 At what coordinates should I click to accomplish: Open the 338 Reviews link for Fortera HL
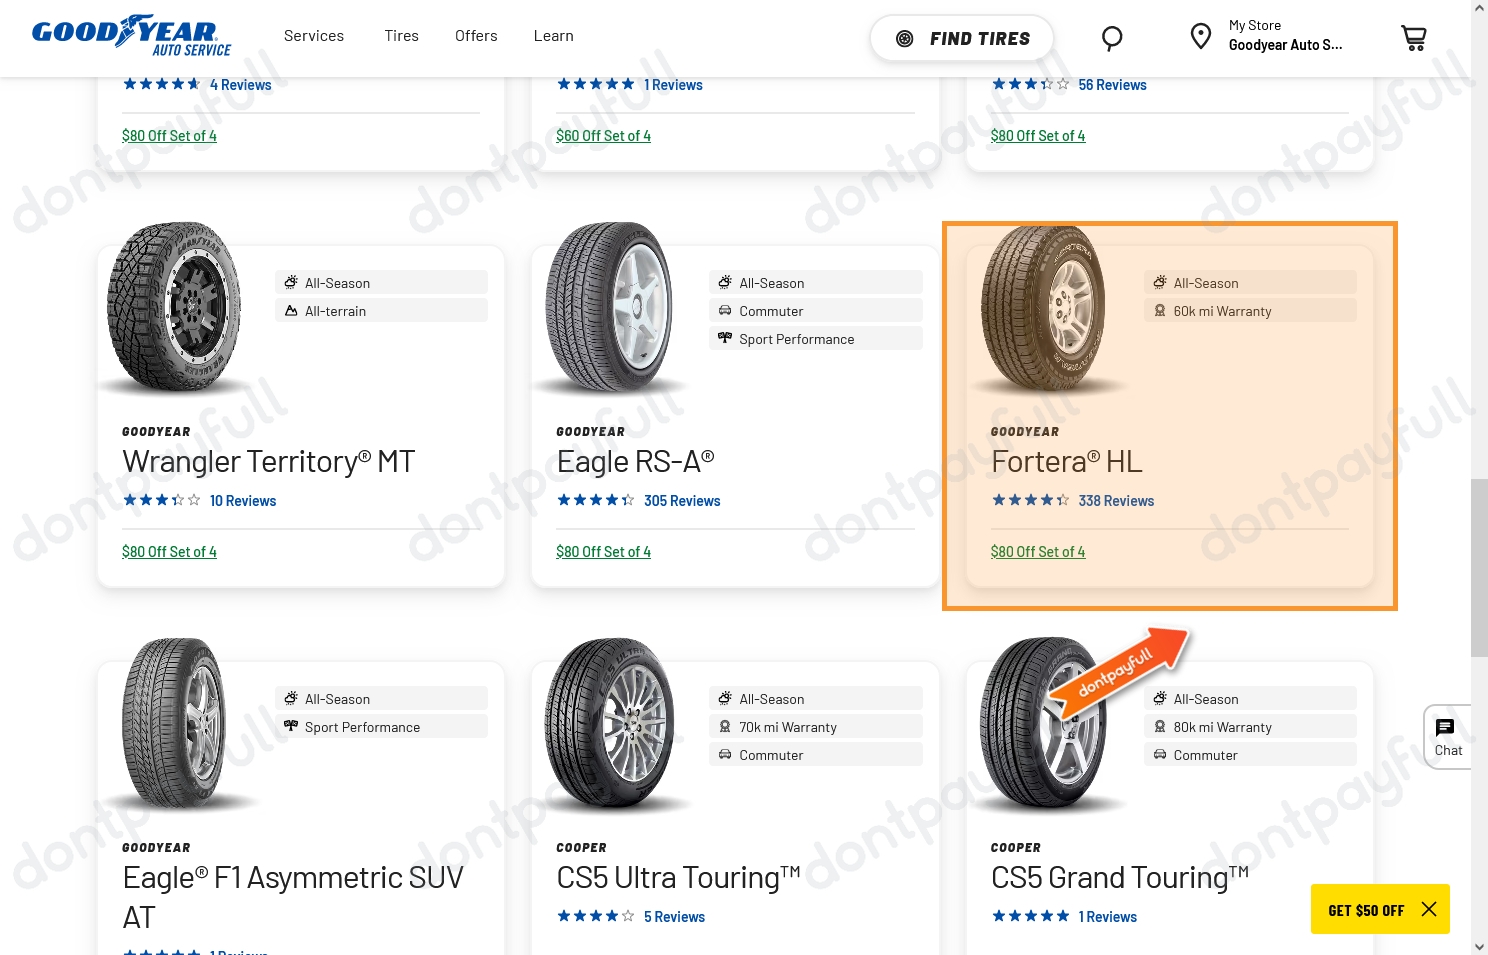(x=1116, y=500)
